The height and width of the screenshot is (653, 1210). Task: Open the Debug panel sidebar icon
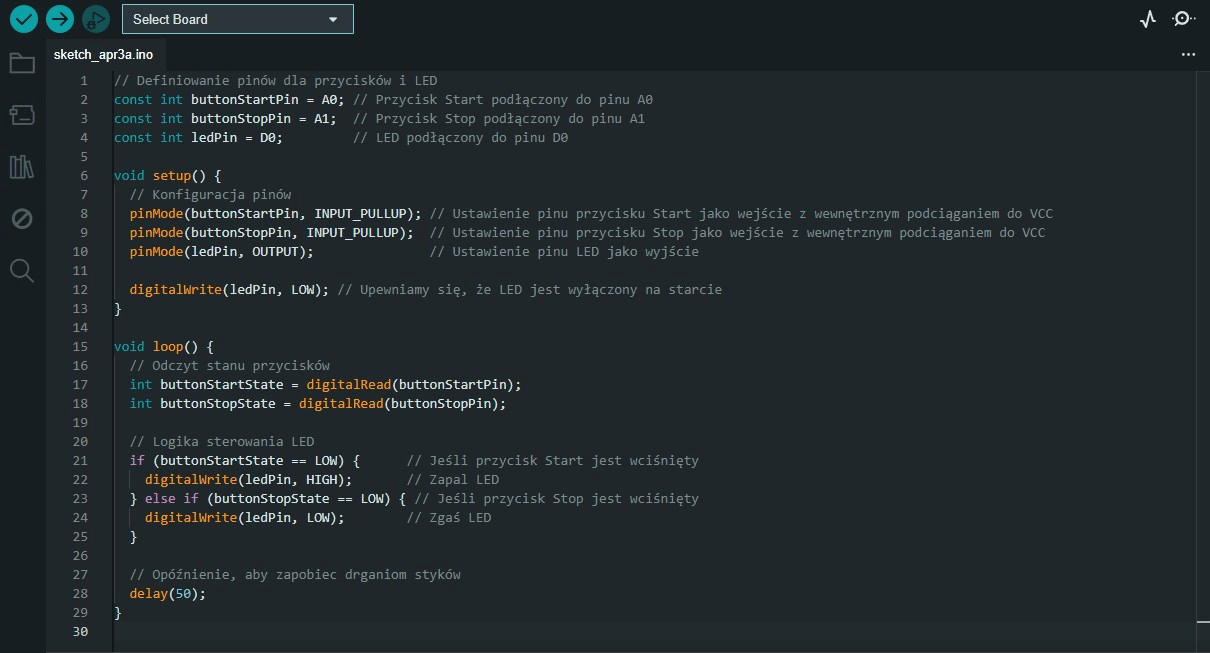coord(22,218)
